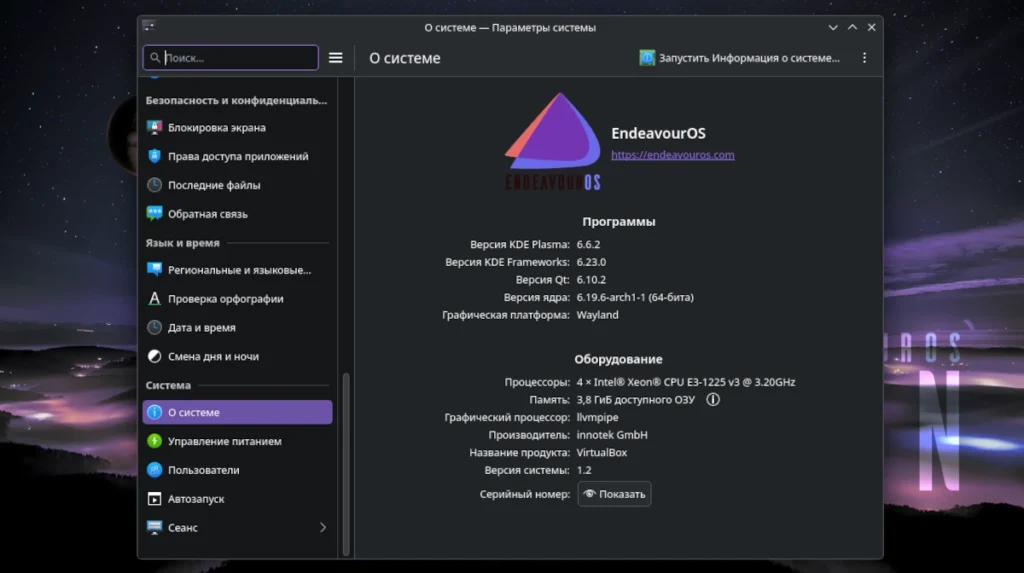The width and height of the screenshot is (1024, 573).
Task: Select the Управление питанием entry
Action: point(237,441)
